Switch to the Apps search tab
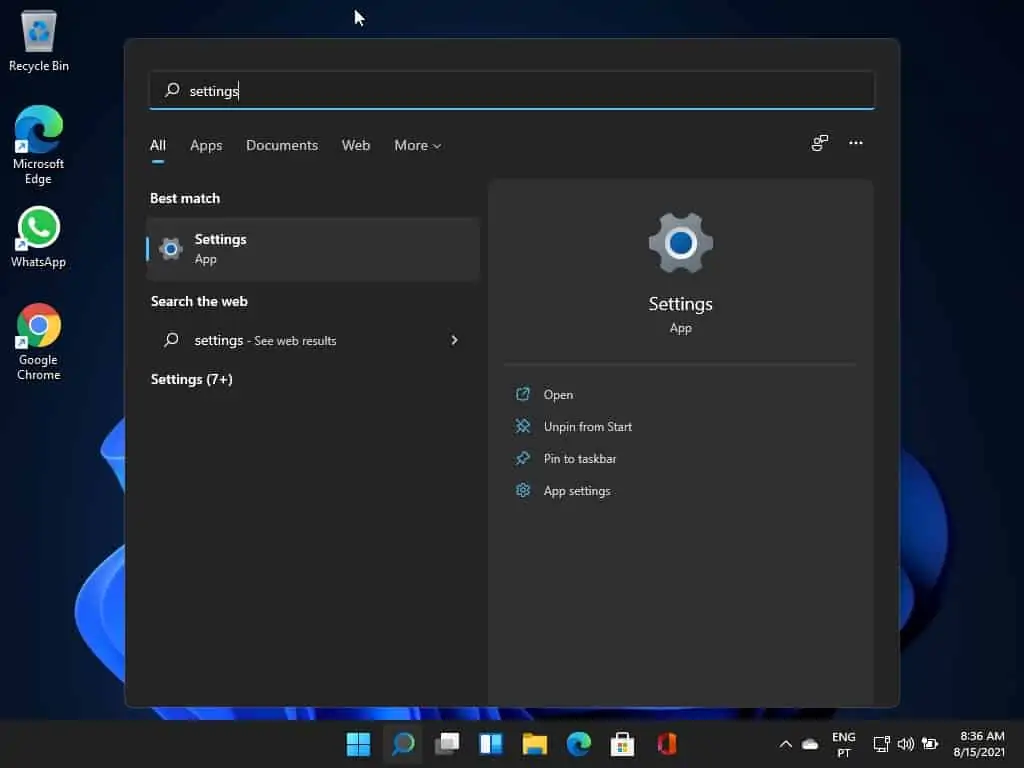 (206, 145)
